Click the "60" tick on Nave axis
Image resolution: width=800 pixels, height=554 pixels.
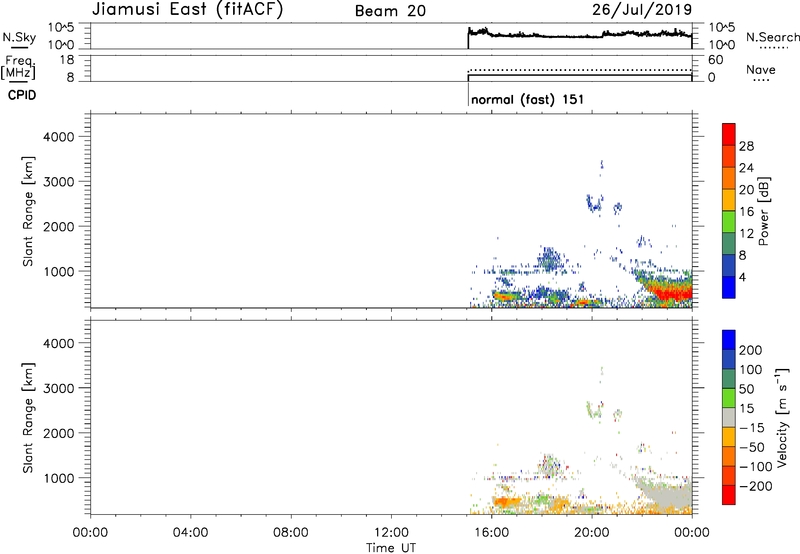pos(715,60)
